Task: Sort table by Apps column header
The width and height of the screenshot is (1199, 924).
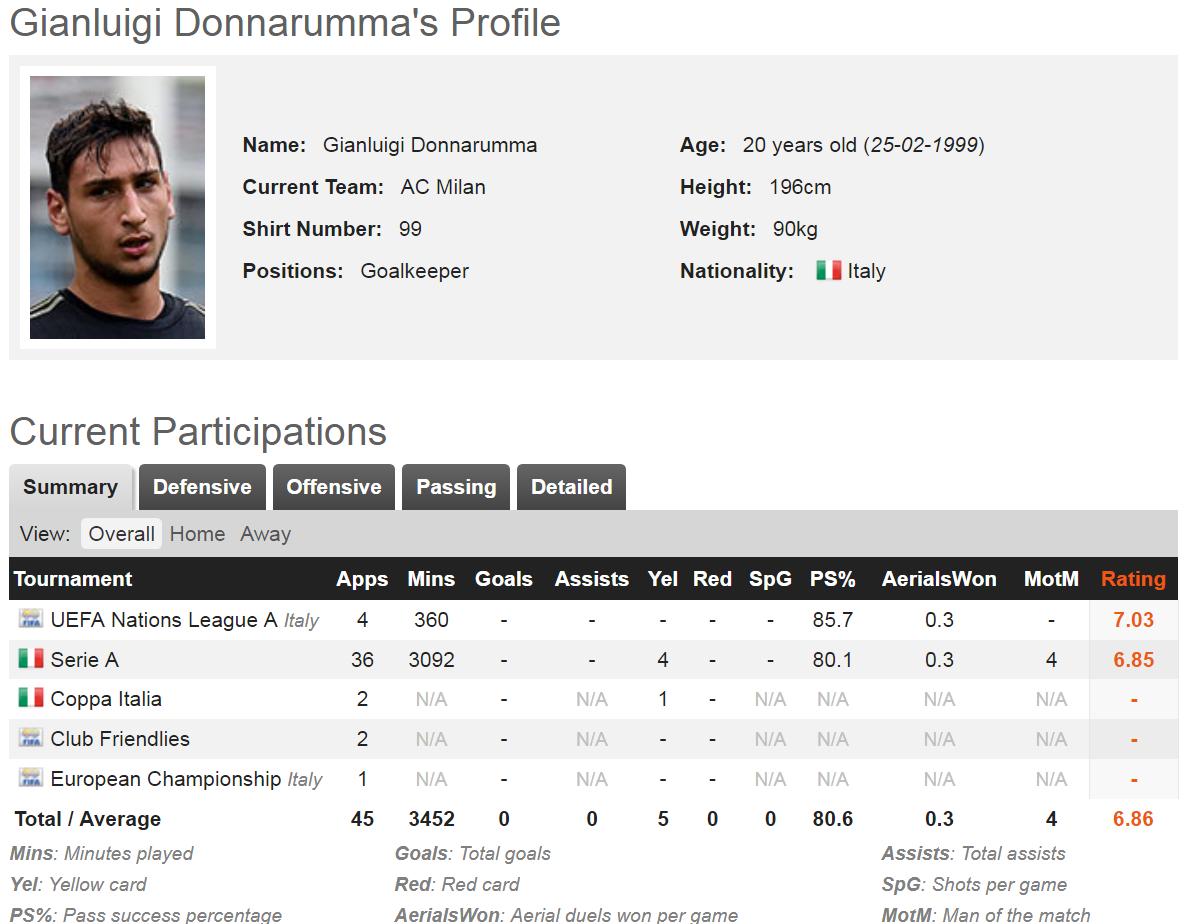Action: [x=362, y=579]
